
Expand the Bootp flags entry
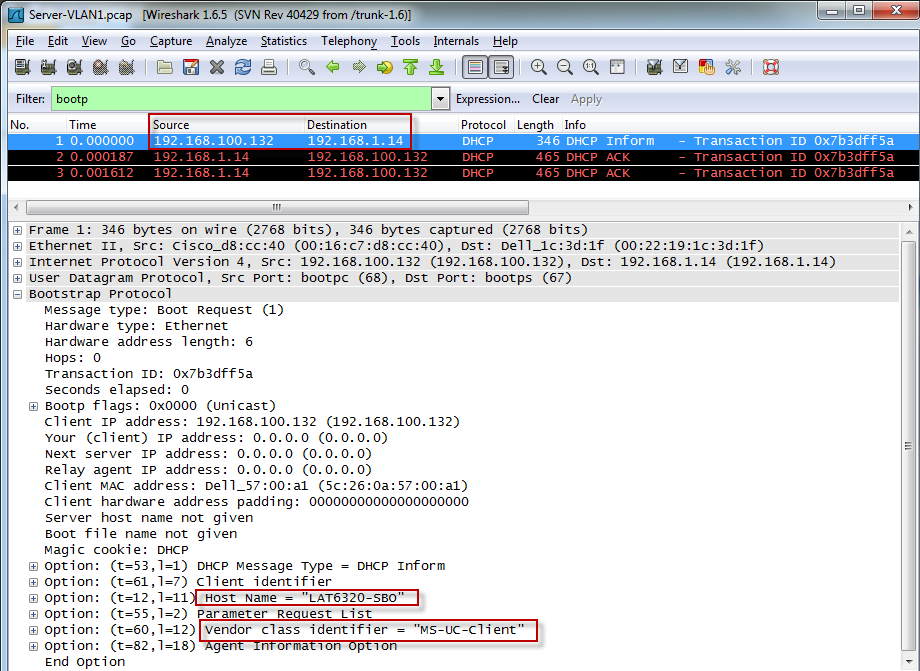33,406
